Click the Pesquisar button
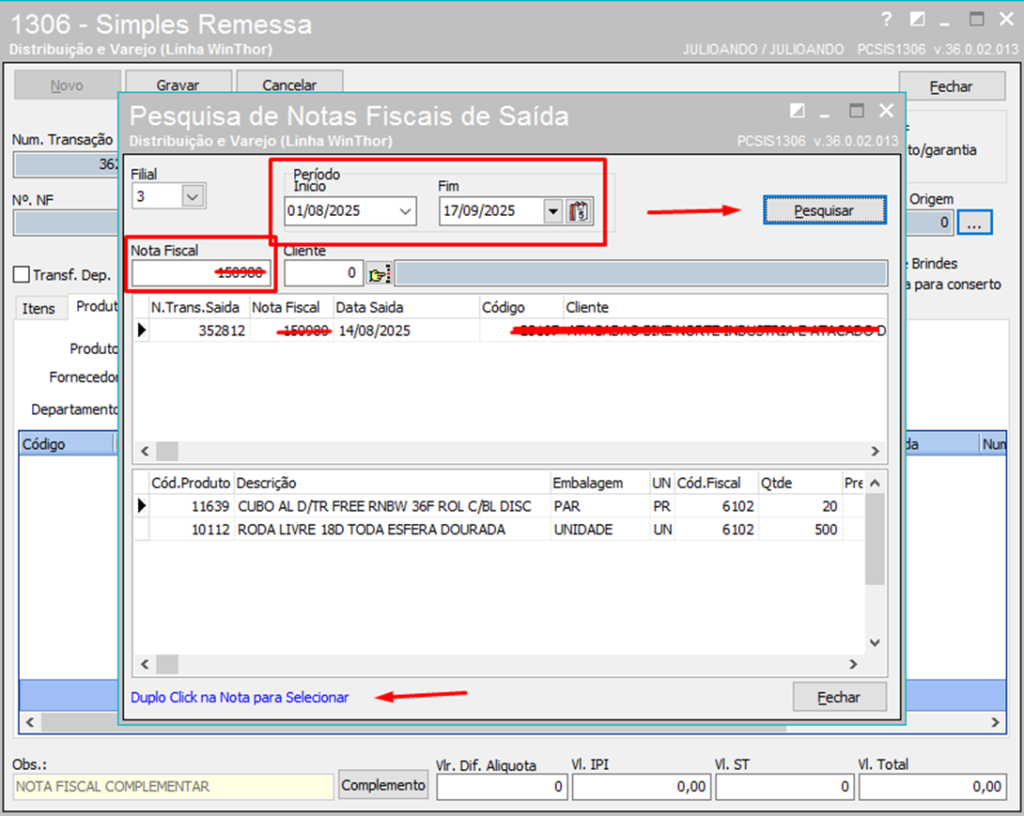 coord(824,210)
